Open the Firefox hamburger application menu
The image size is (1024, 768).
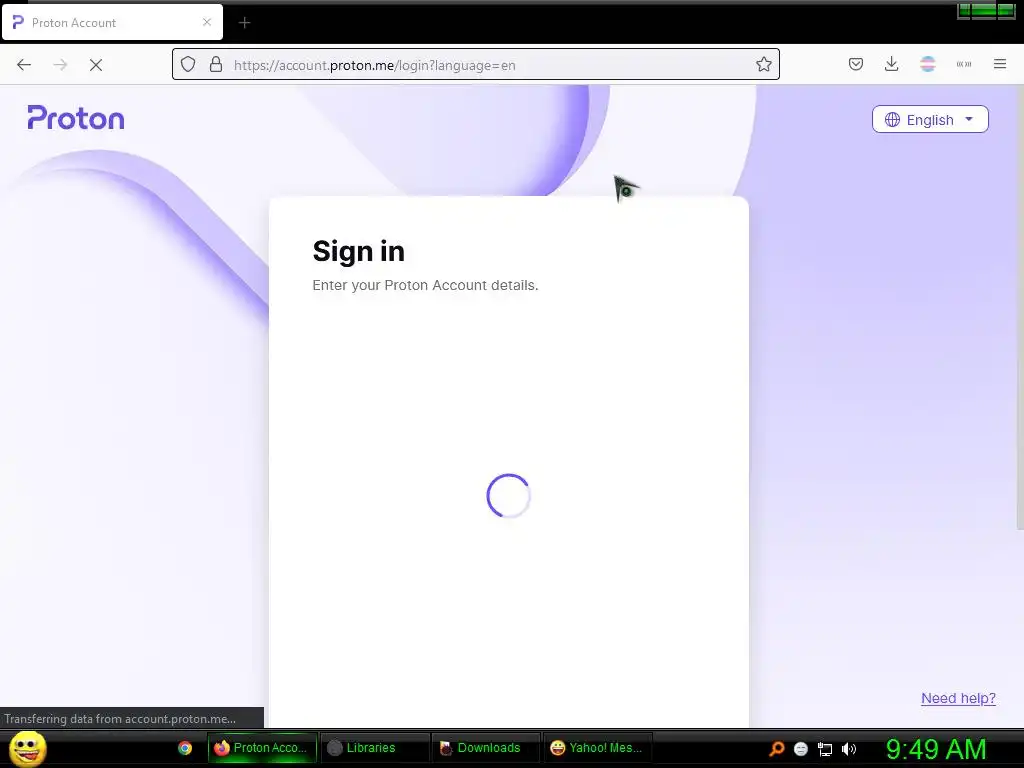pos(1000,64)
